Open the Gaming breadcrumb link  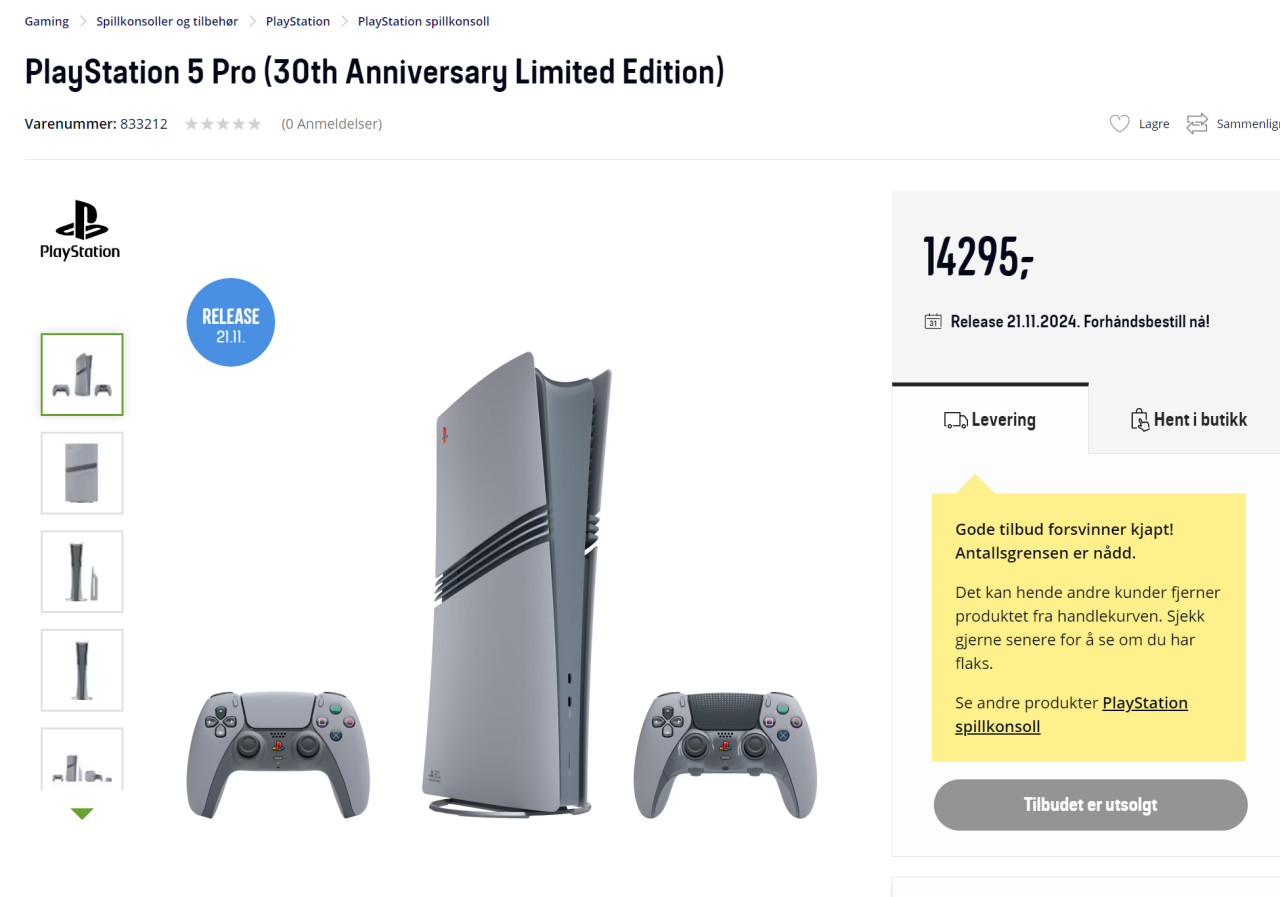[x=47, y=21]
